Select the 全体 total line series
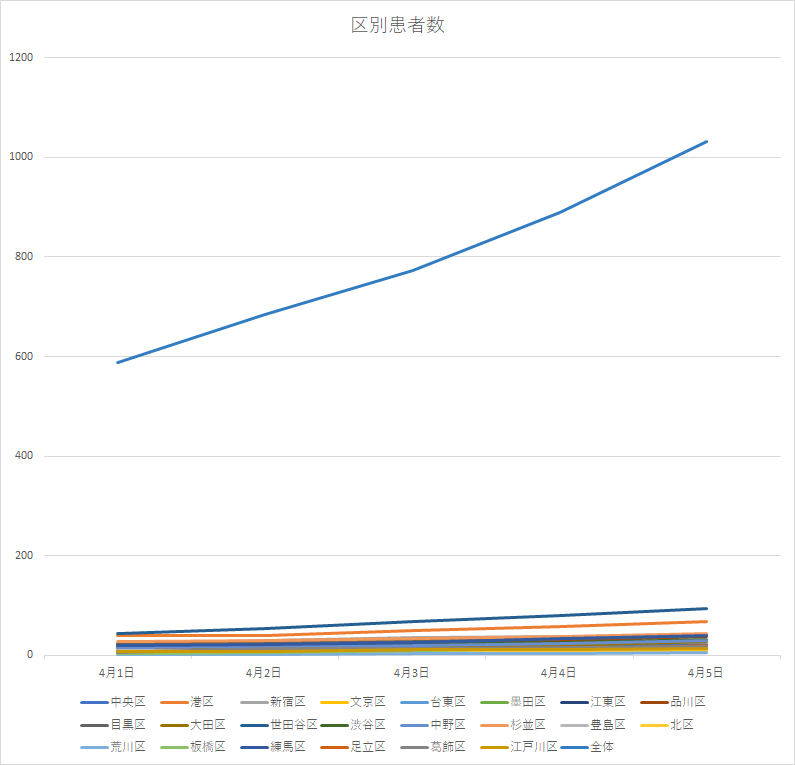Image resolution: width=795 pixels, height=765 pixels. pyautogui.click(x=412, y=270)
